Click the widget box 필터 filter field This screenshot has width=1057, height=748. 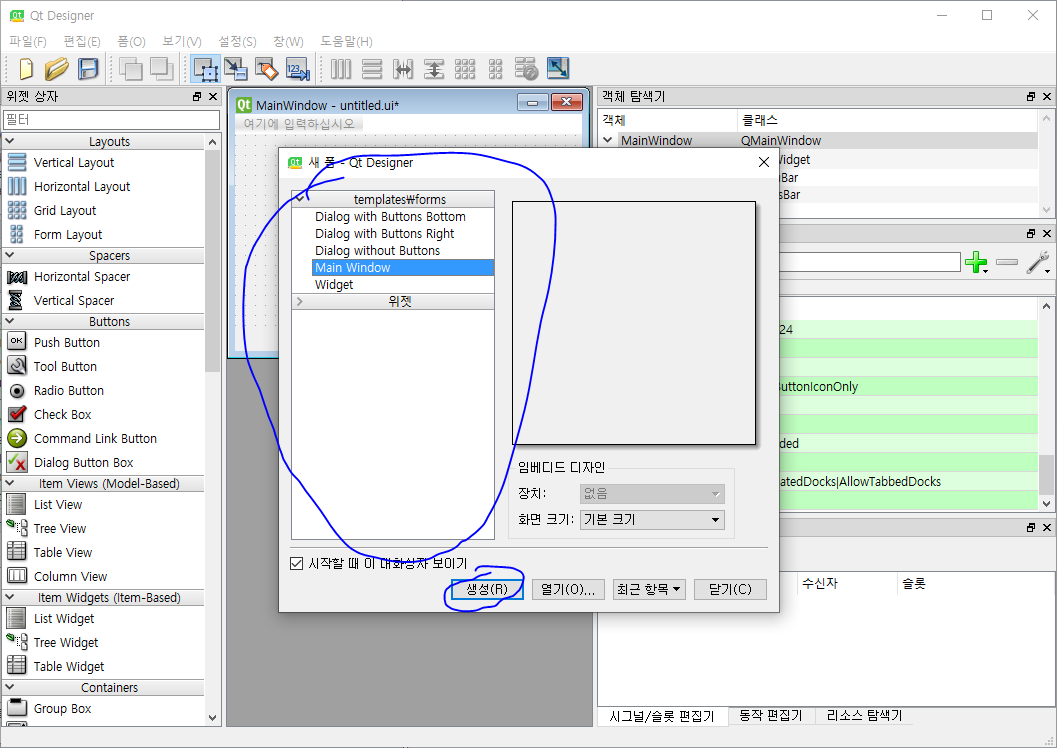112,120
